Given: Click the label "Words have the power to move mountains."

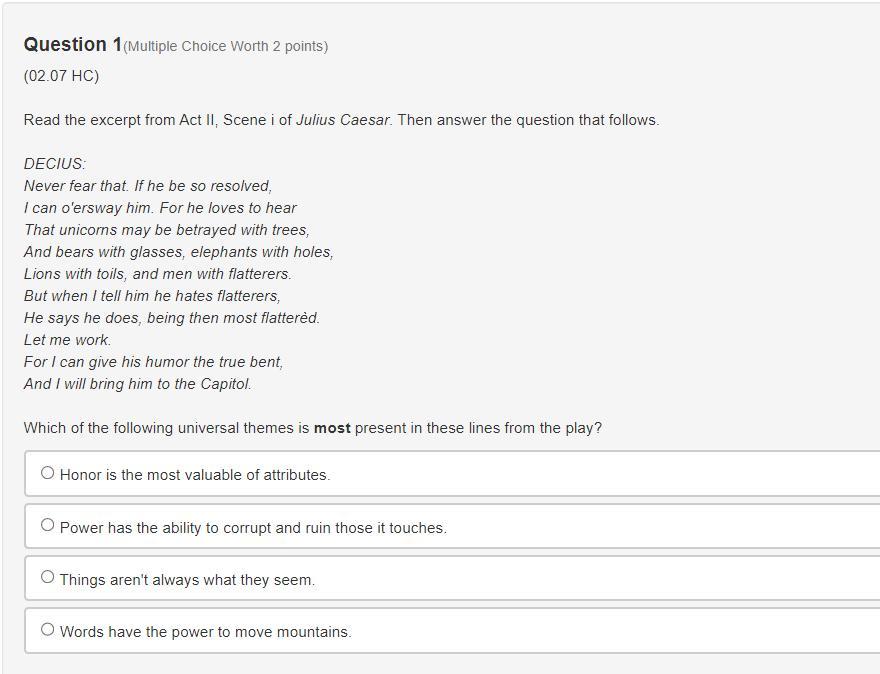Looking at the screenshot, I should coord(205,632).
